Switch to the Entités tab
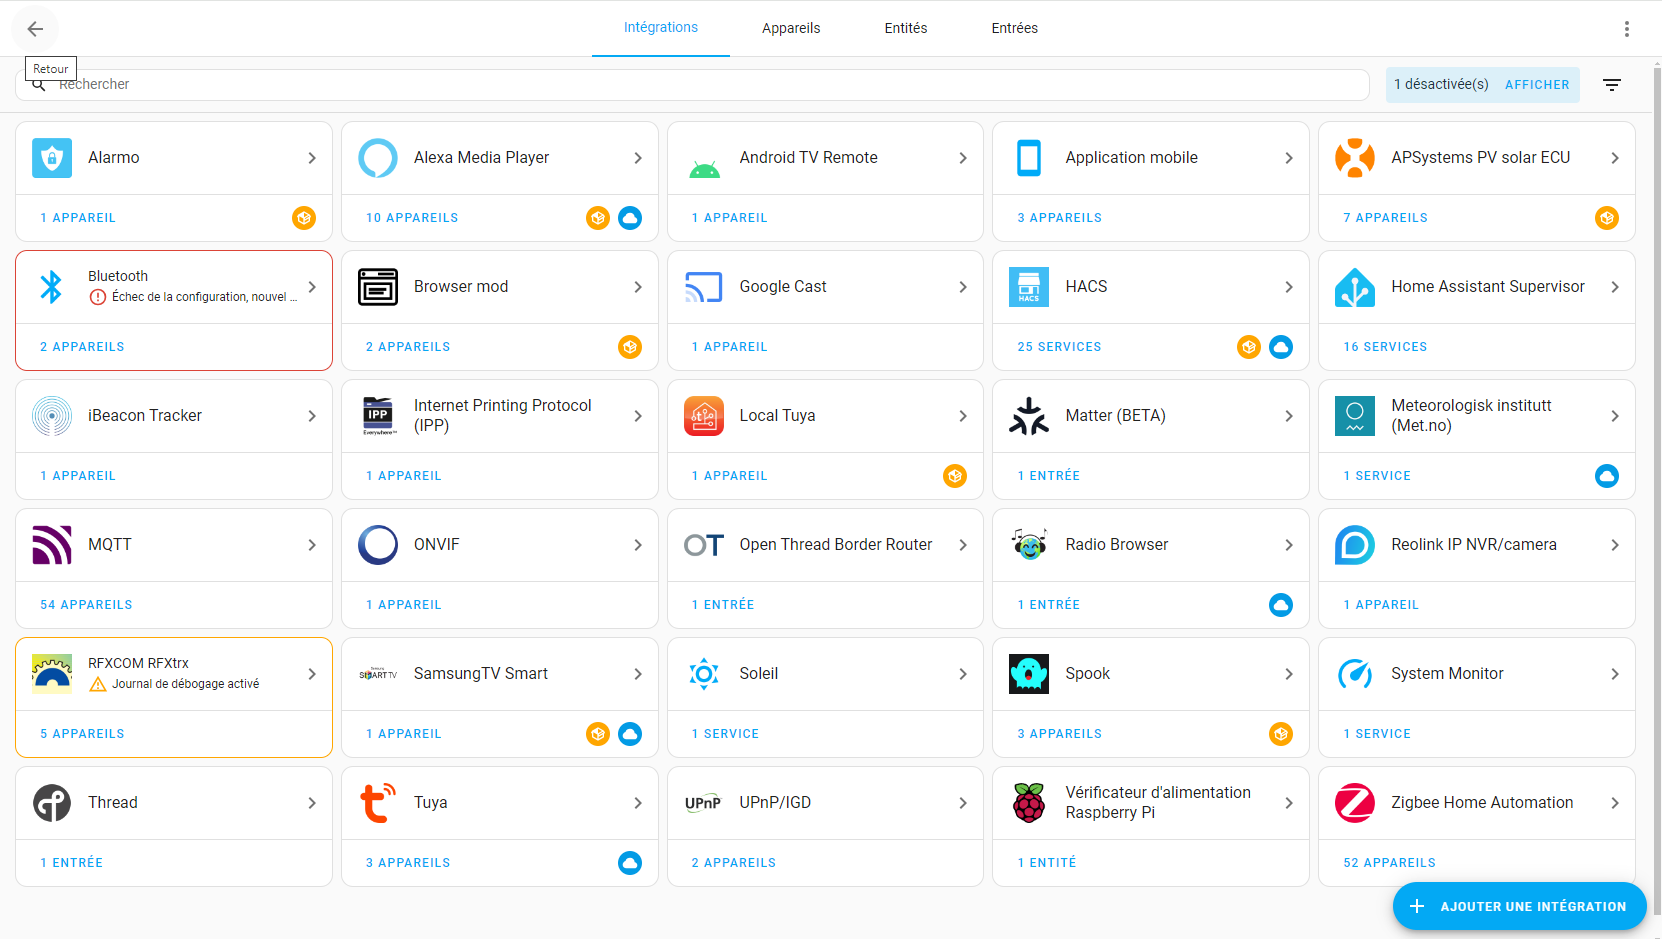This screenshot has height=939, width=1662. (x=905, y=28)
